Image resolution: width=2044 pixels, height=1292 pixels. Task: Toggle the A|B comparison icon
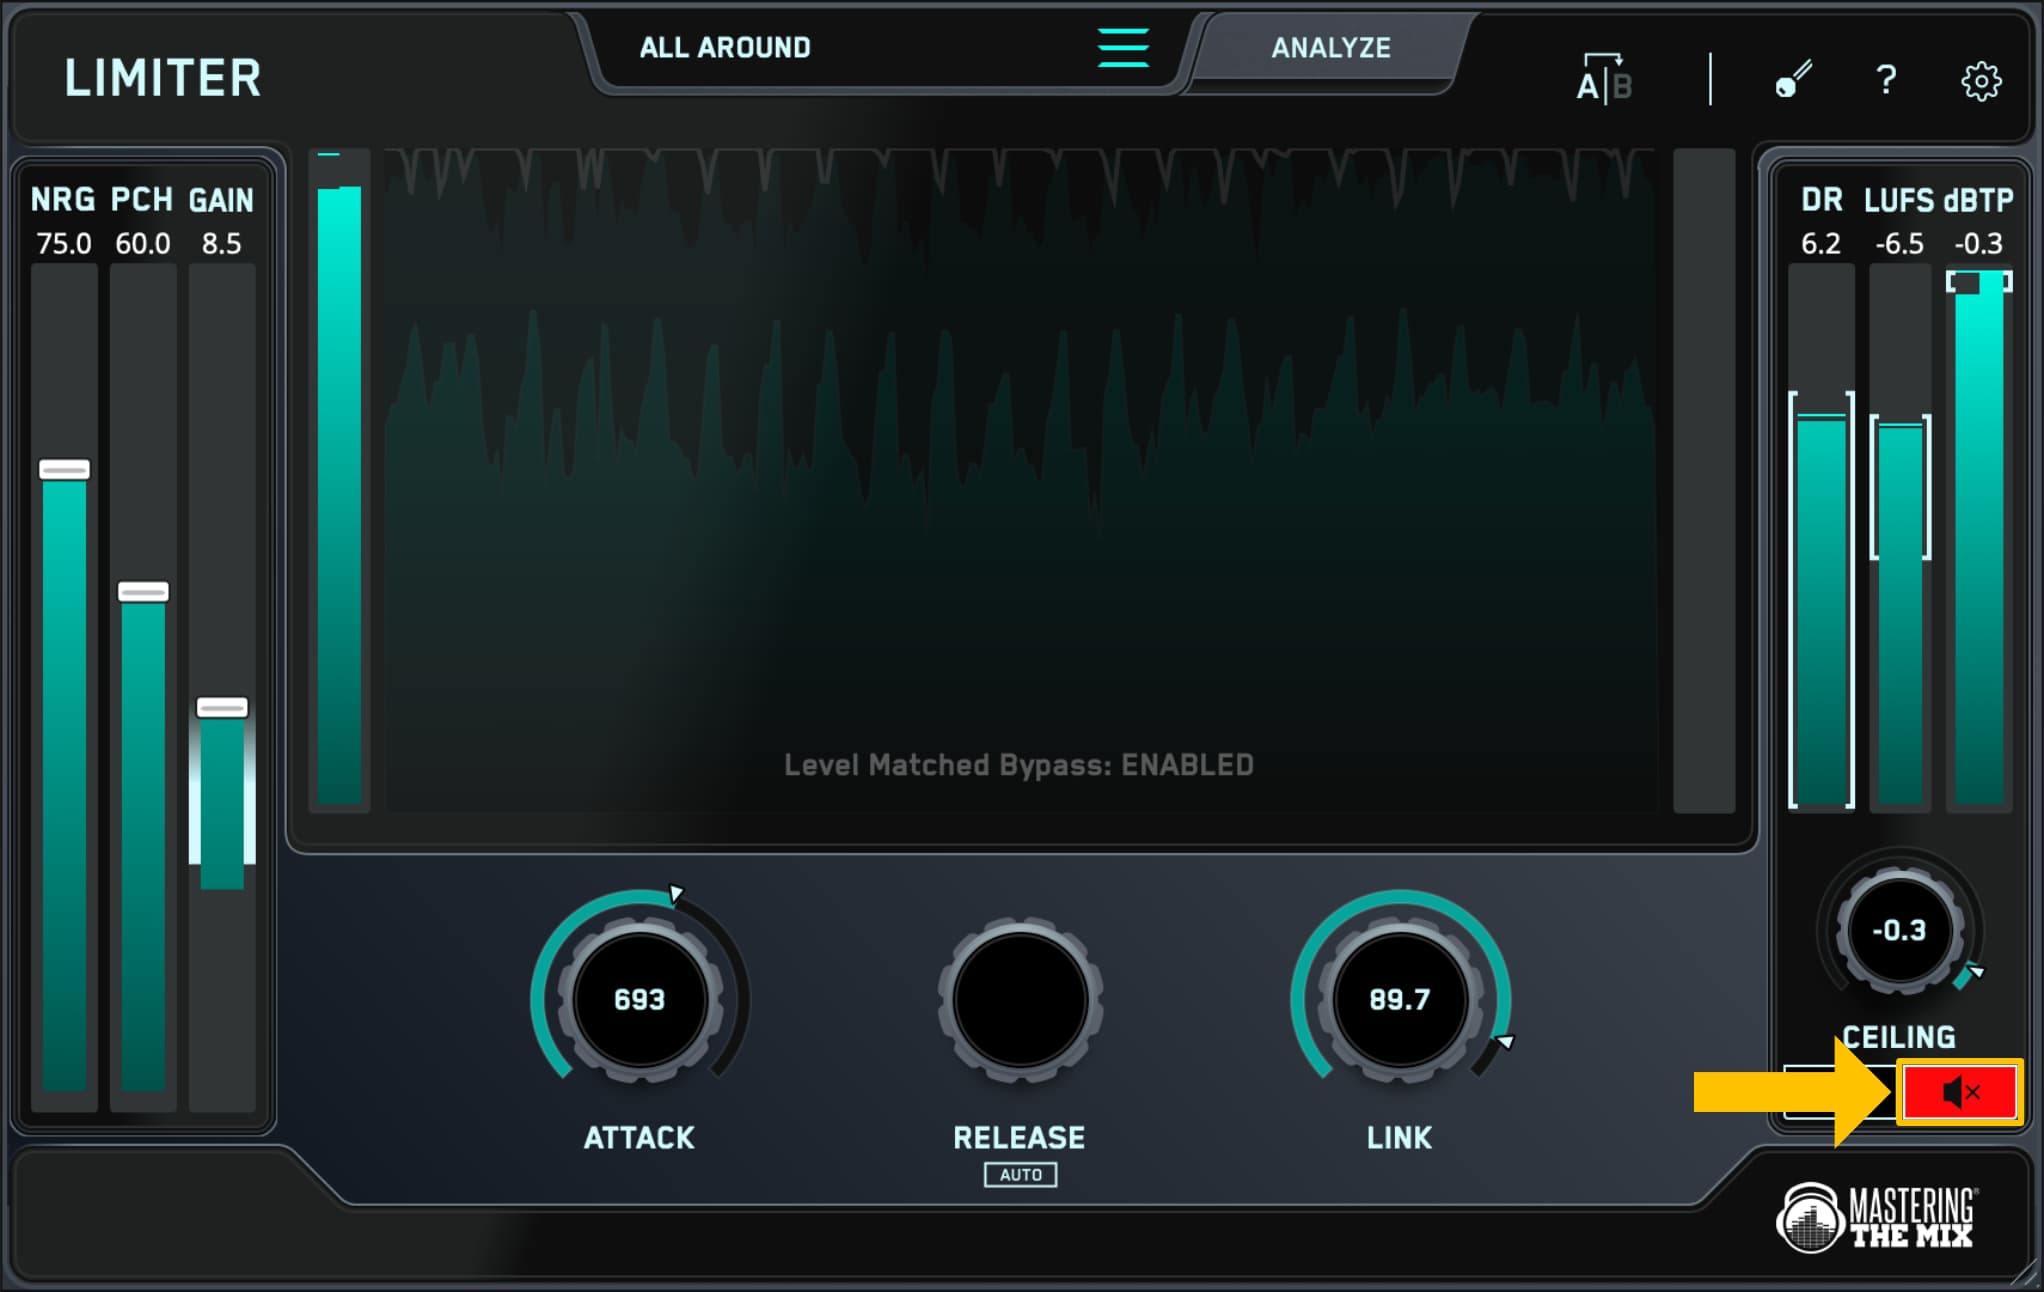(x=1604, y=78)
